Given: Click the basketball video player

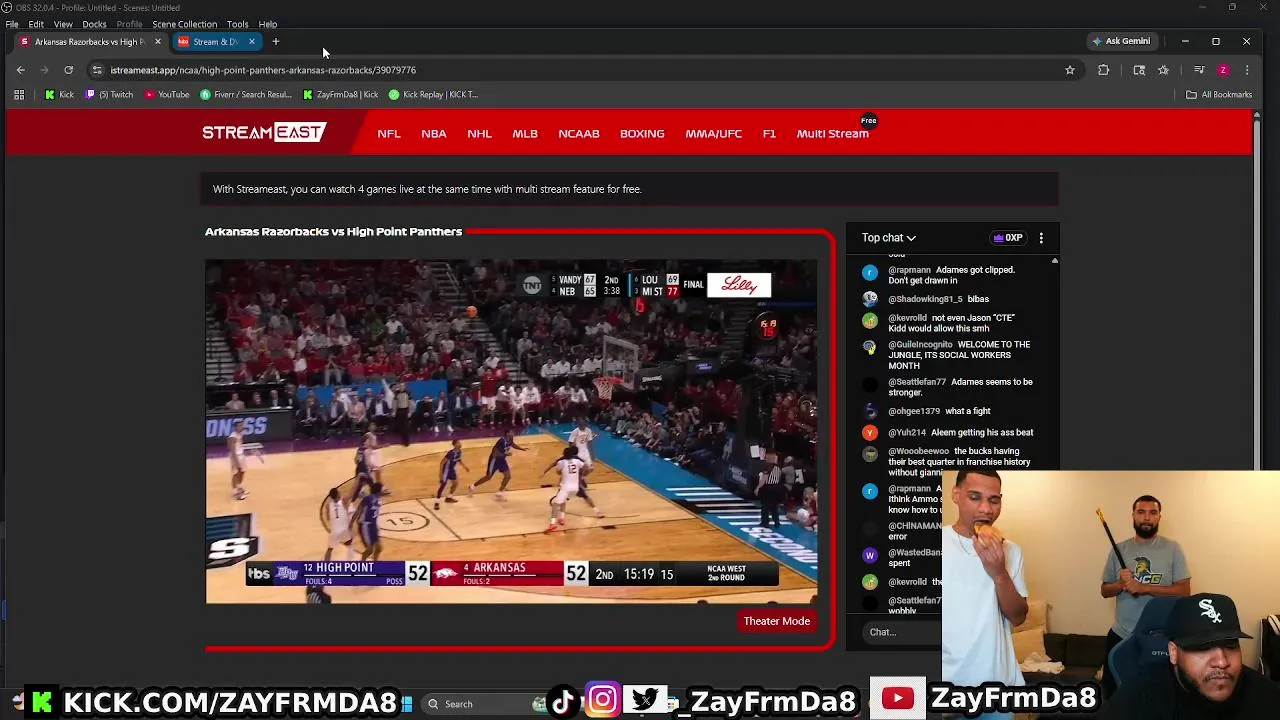Looking at the screenshot, I should pos(511,431).
